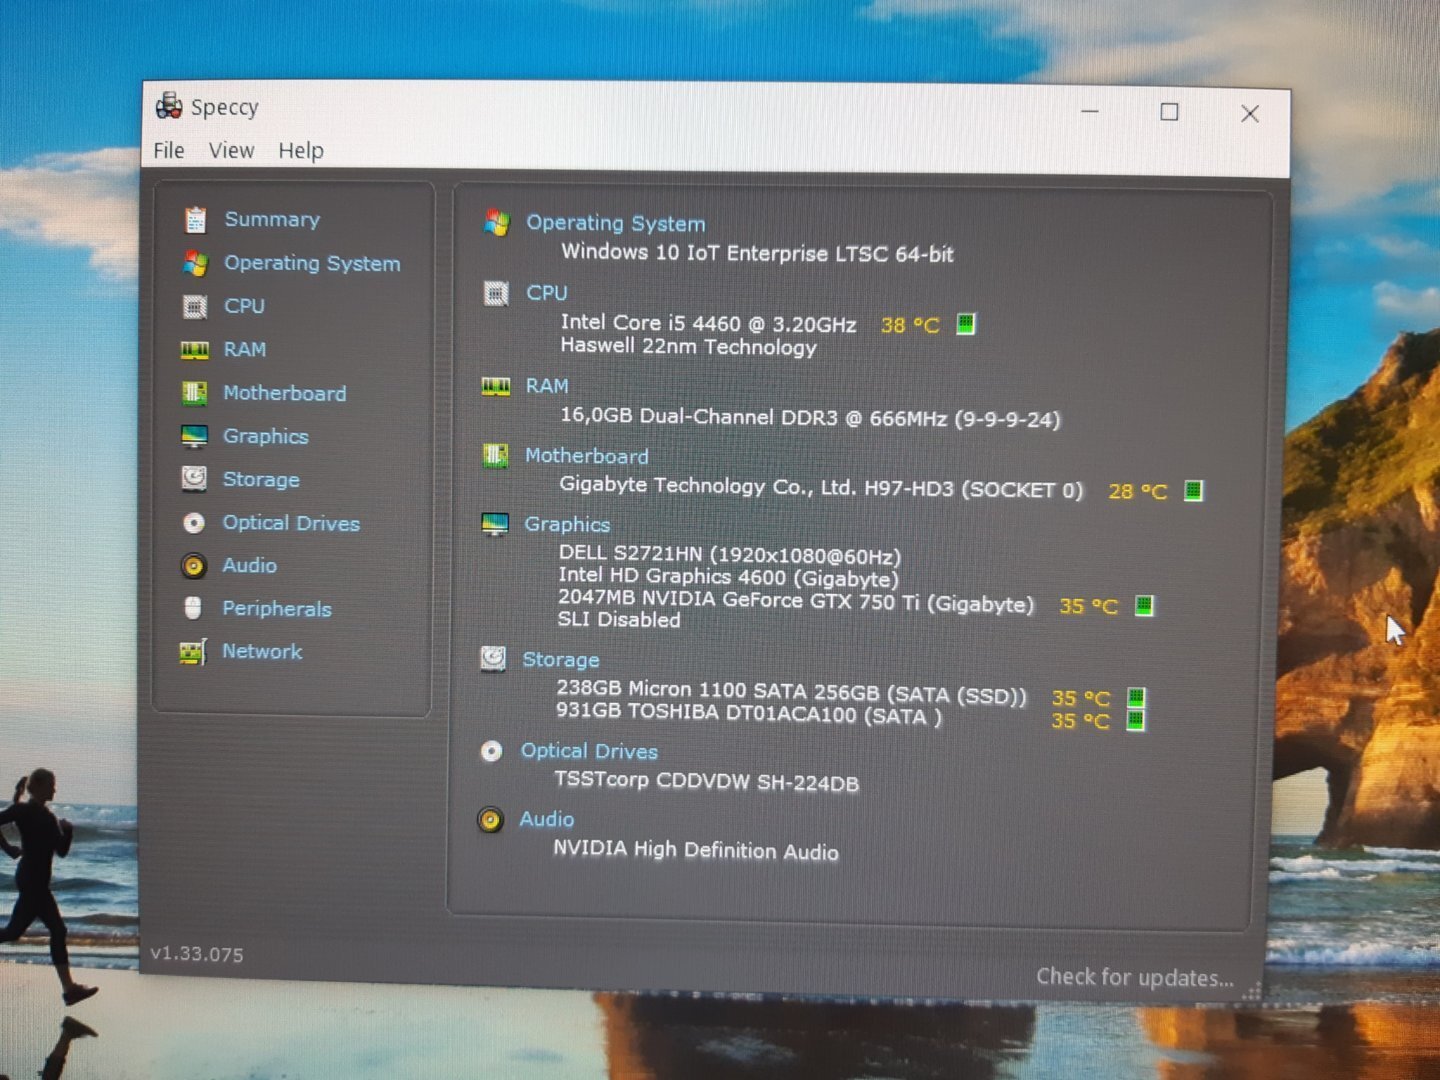Click the Storage hard drive icon in sidebar
Screen dimensions: 1440x1080
[194, 479]
